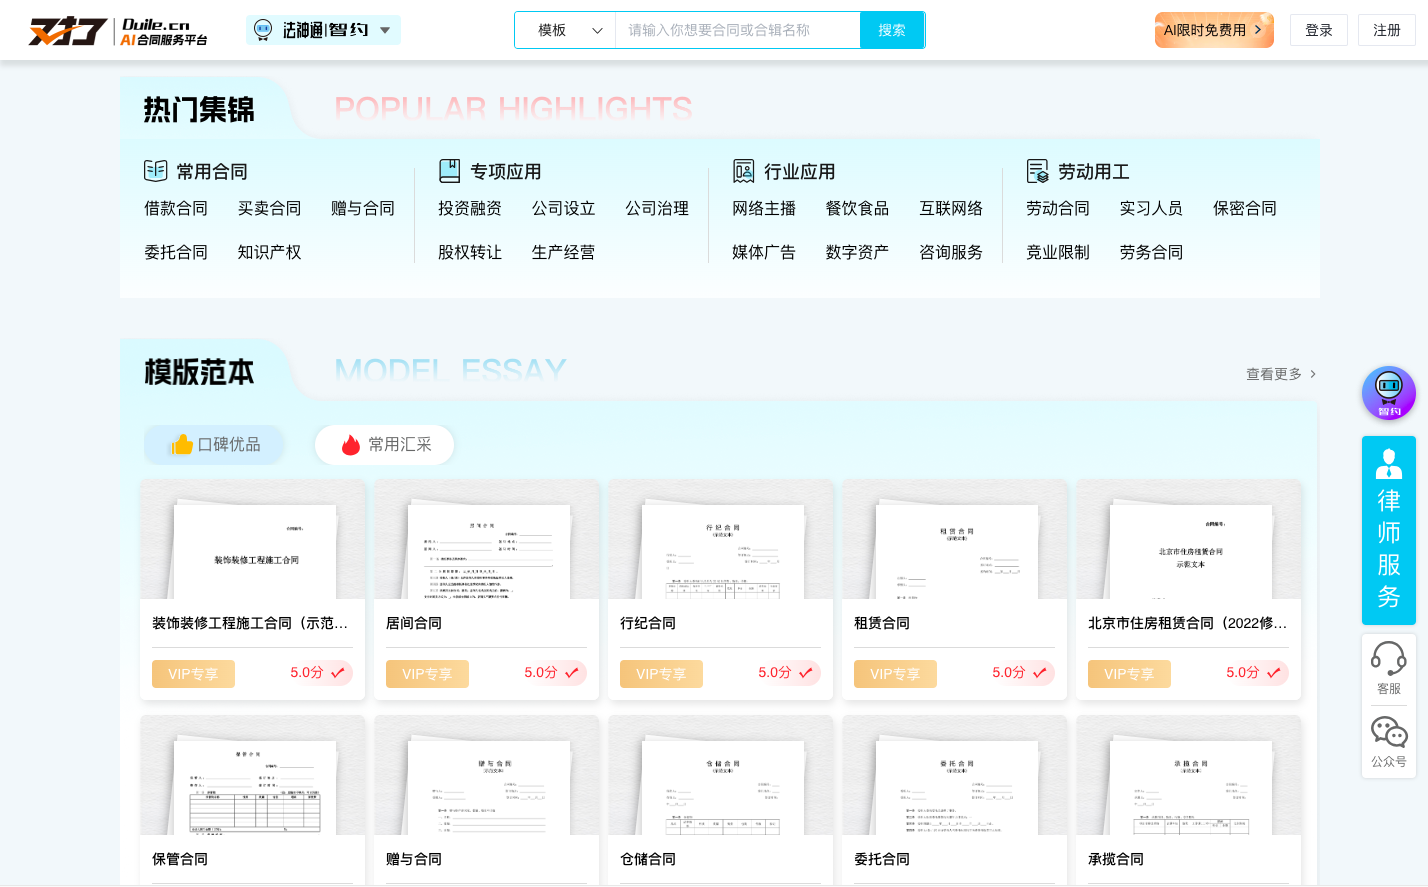Click the AI限时免费用 promotional button

point(1213,30)
